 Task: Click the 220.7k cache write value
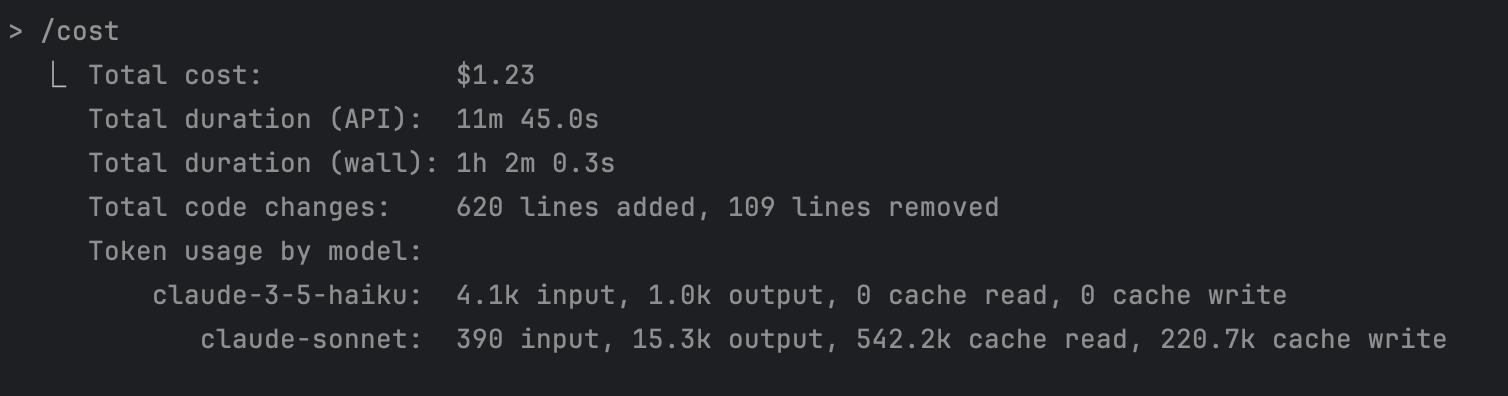[x=1303, y=339]
